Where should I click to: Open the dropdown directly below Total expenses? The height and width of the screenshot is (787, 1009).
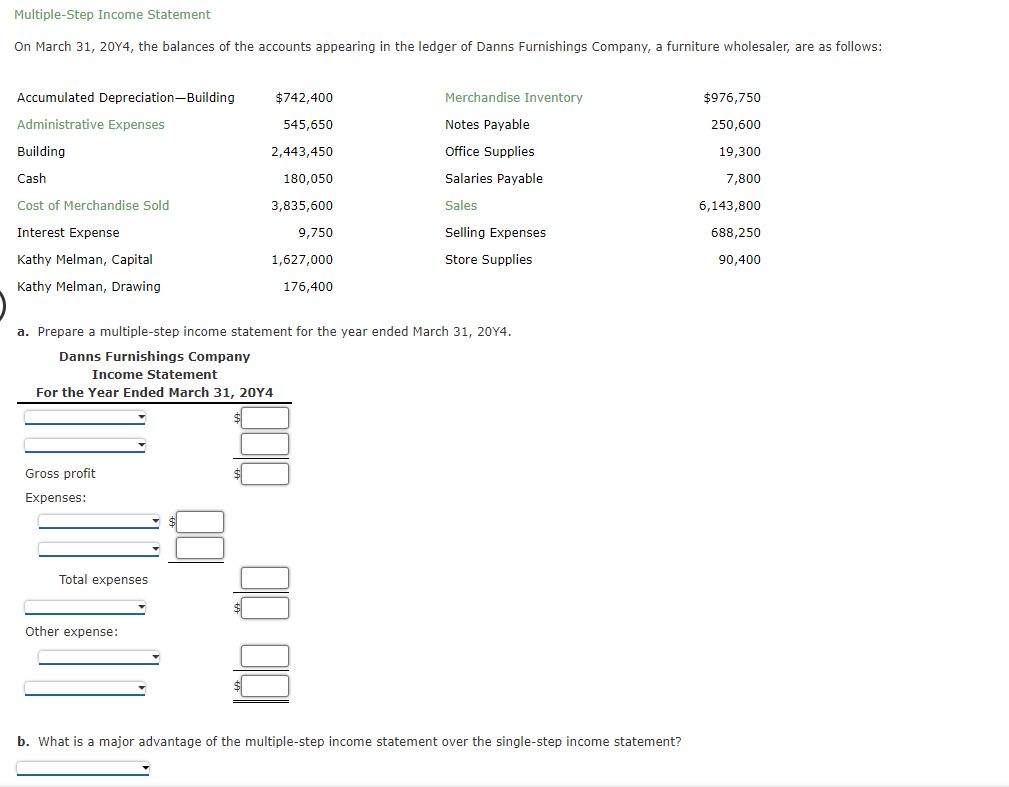(85, 606)
